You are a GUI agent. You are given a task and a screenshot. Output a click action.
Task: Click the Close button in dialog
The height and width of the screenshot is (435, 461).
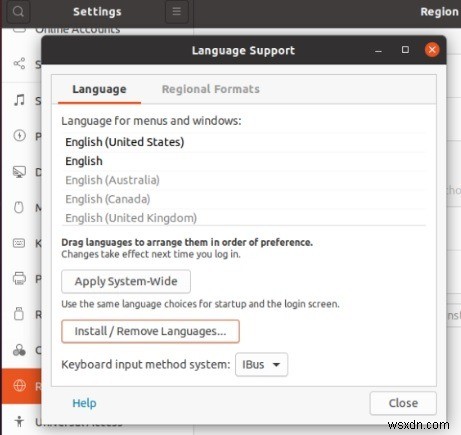pos(403,403)
